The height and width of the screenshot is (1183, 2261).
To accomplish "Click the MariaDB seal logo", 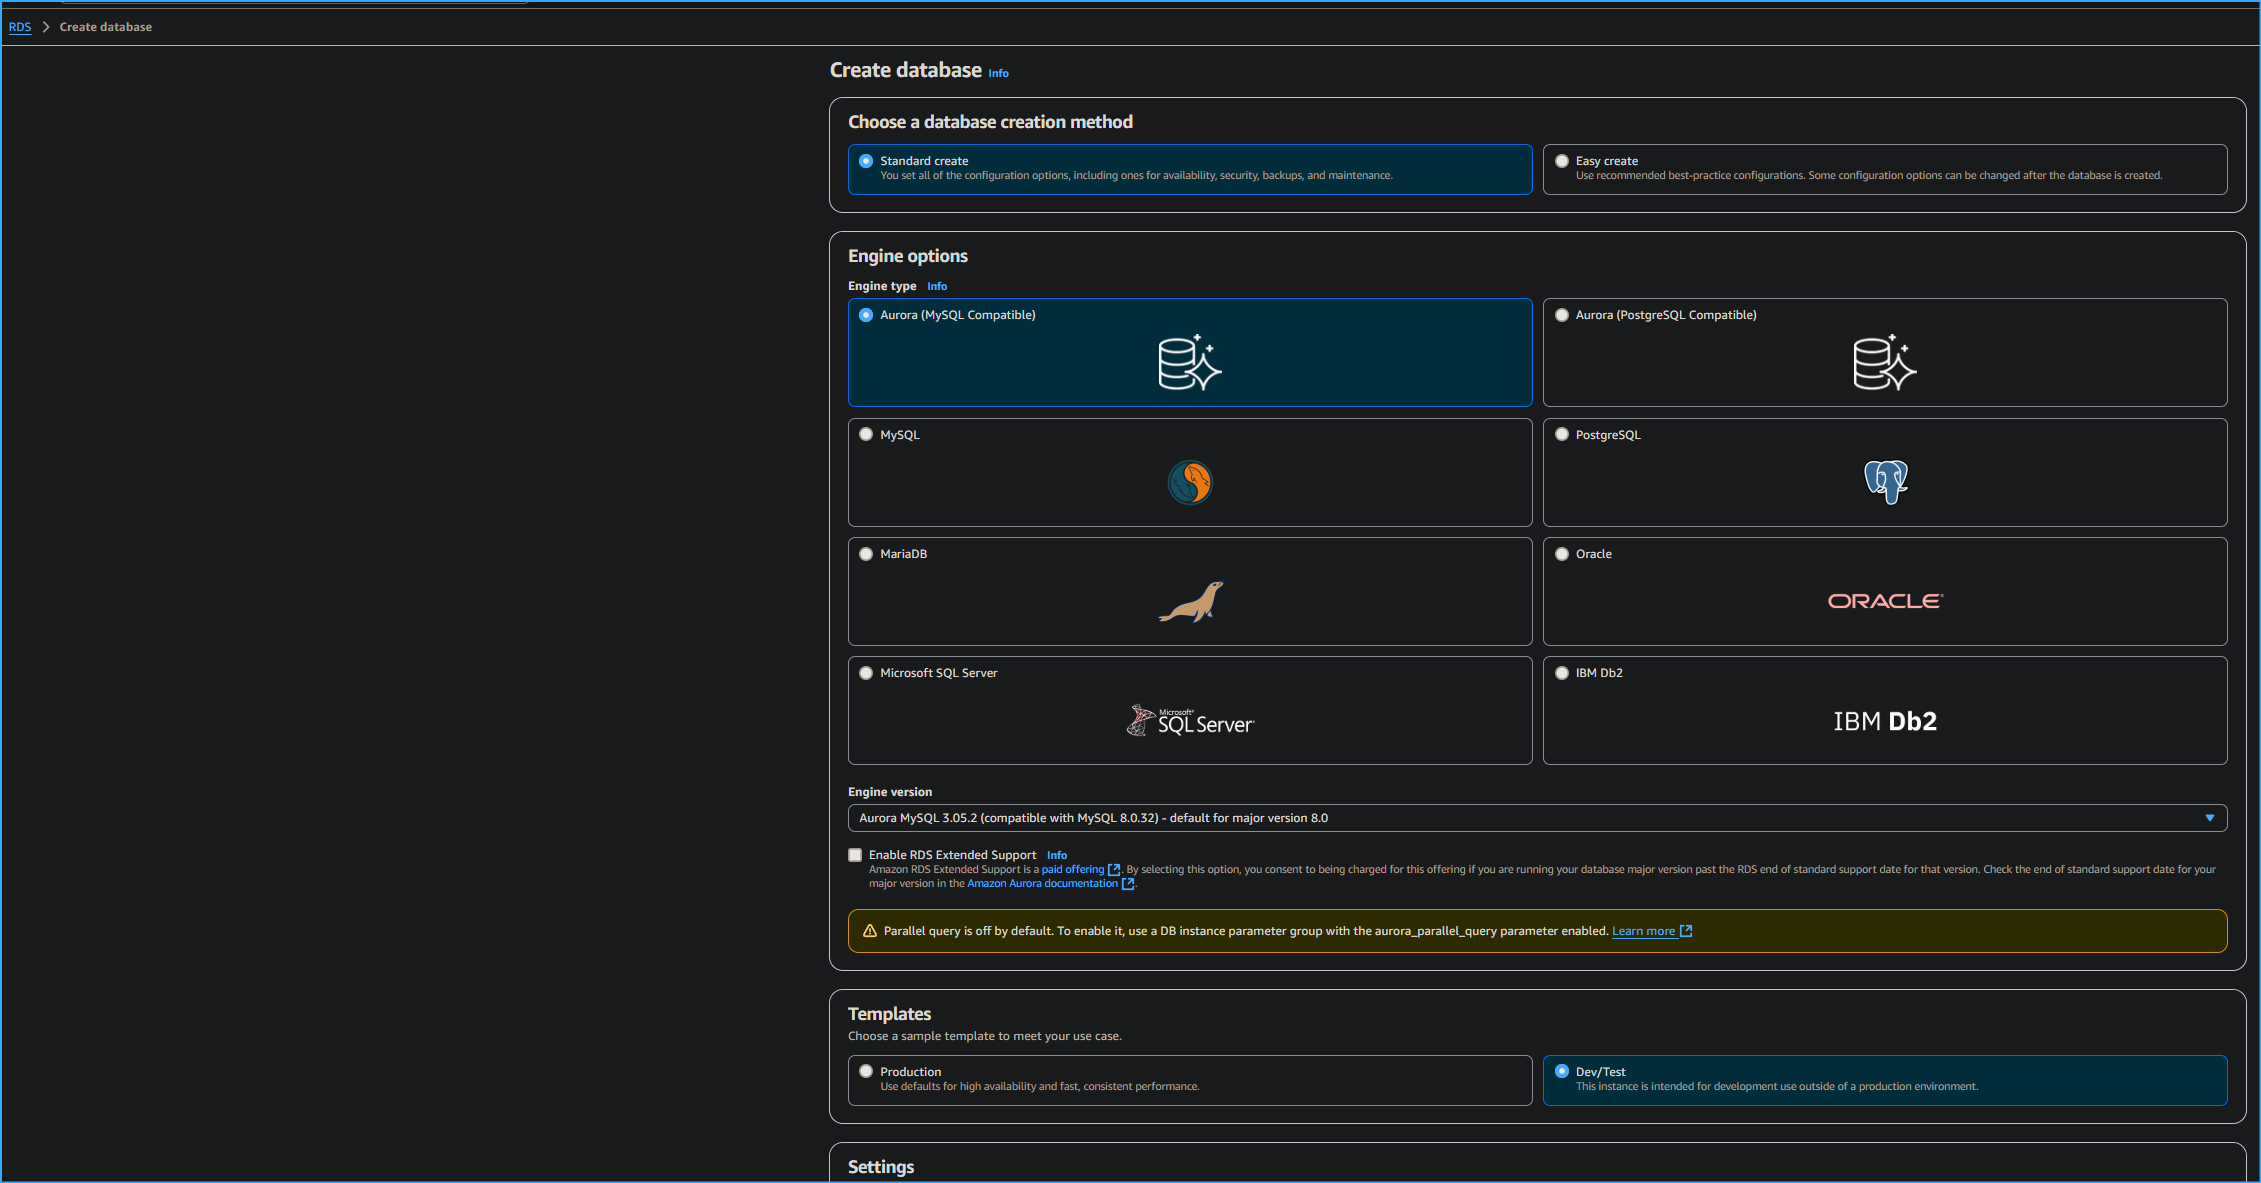I will tap(1192, 601).
